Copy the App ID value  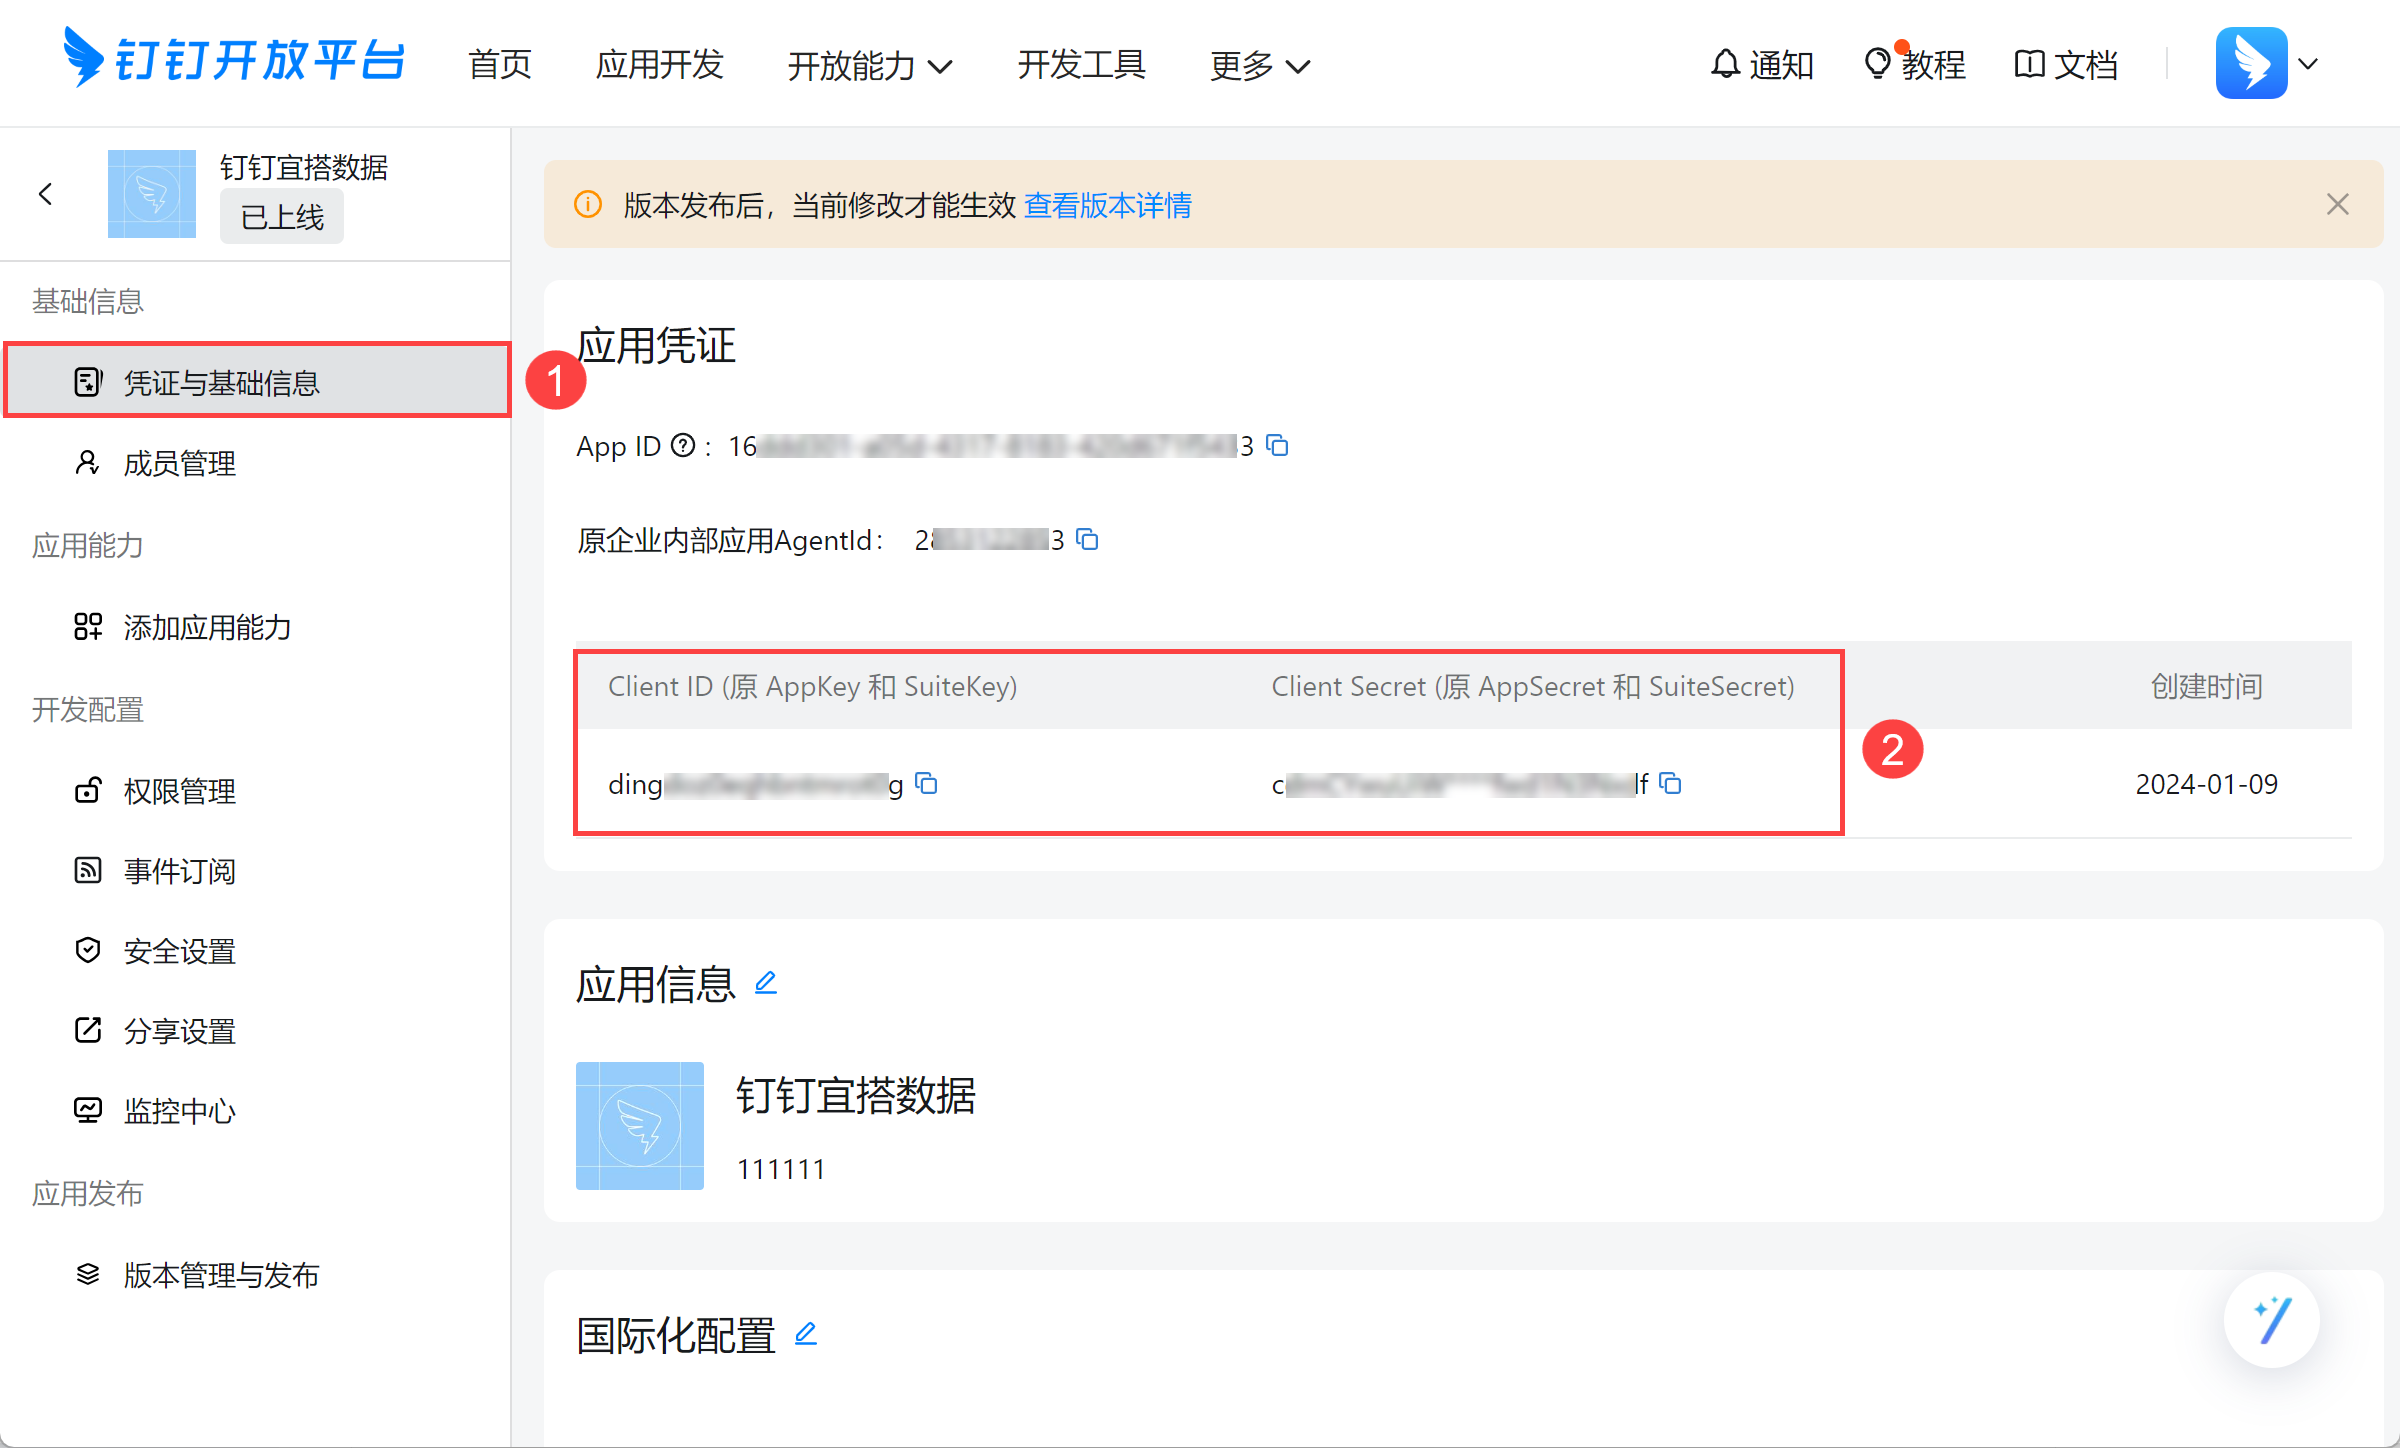click(x=1277, y=445)
